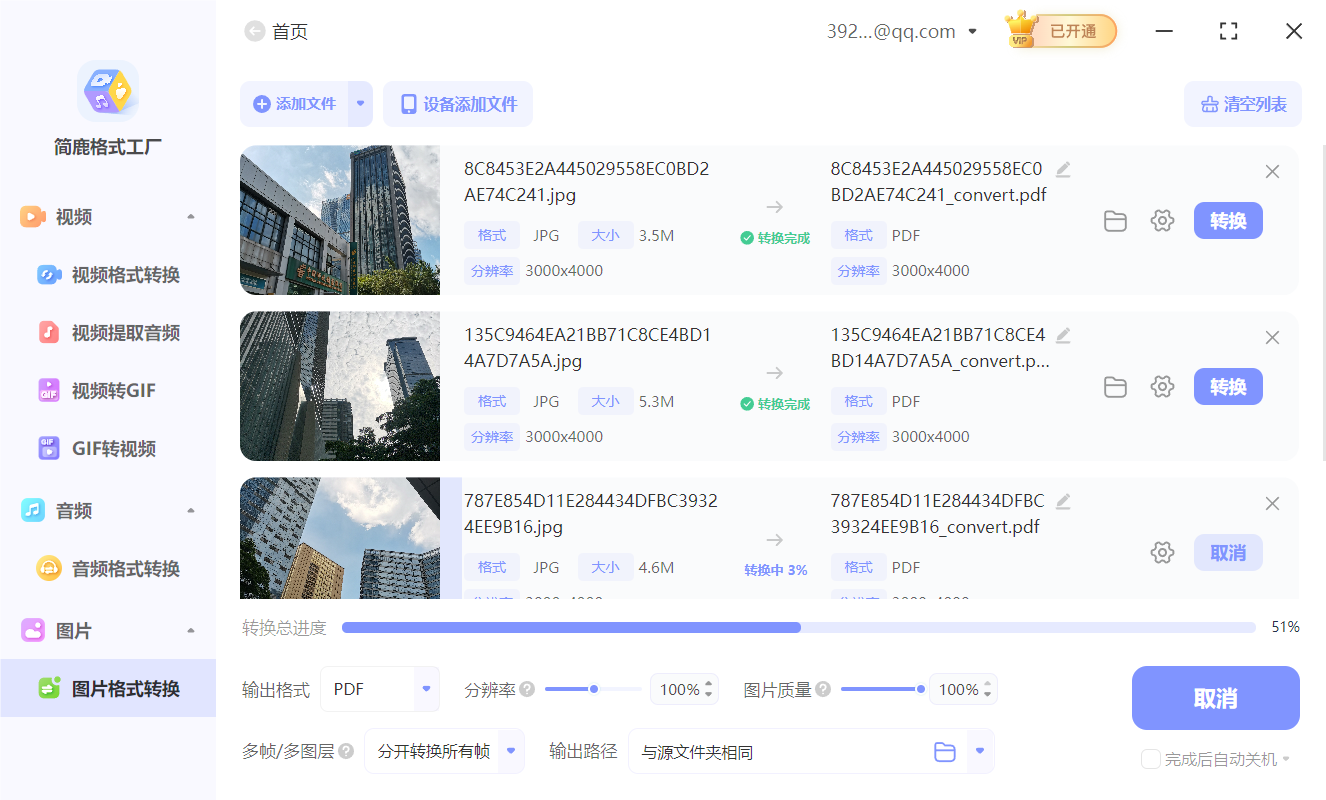Go back to 首页

click(x=254, y=31)
